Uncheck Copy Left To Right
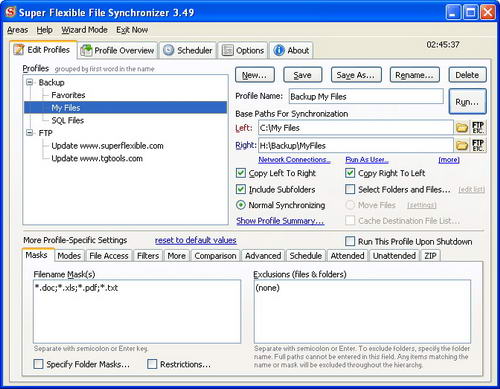 [241, 173]
